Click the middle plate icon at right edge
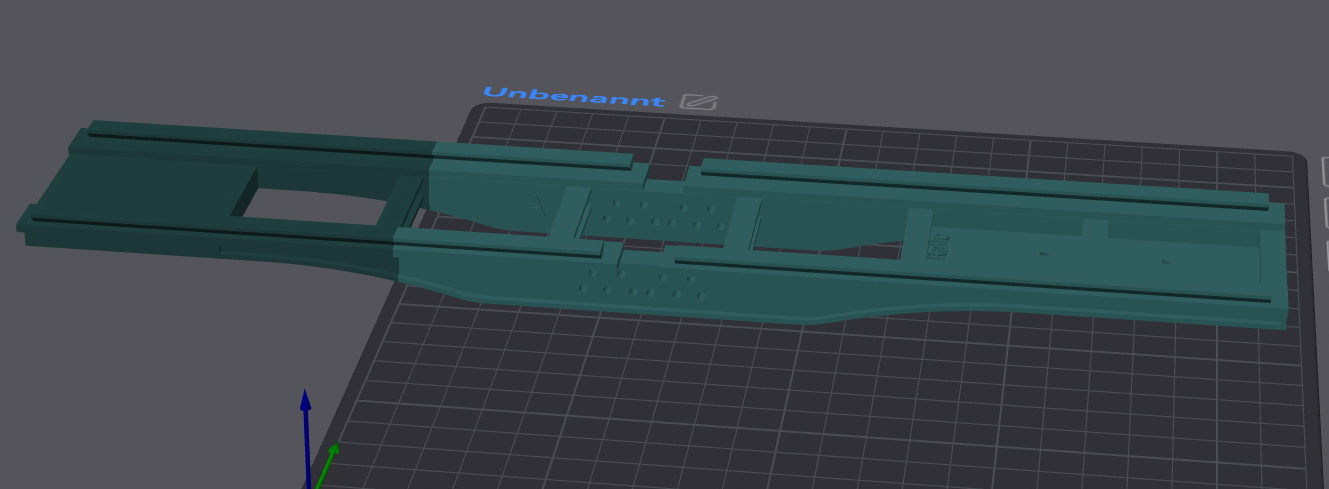1329x489 pixels. (1324, 212)
